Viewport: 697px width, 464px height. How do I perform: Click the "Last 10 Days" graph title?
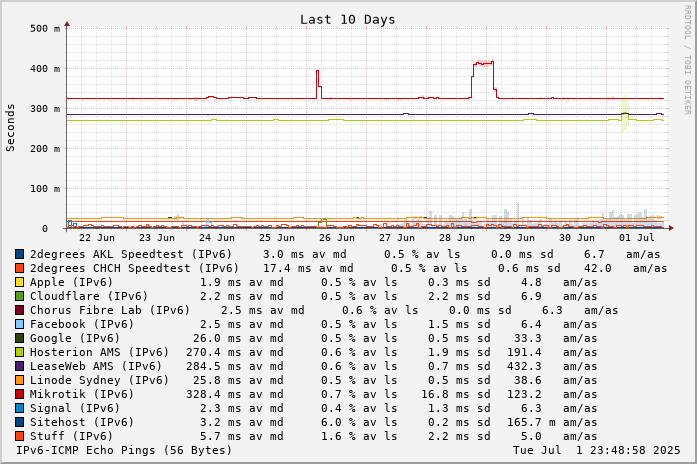coord(347,20)
